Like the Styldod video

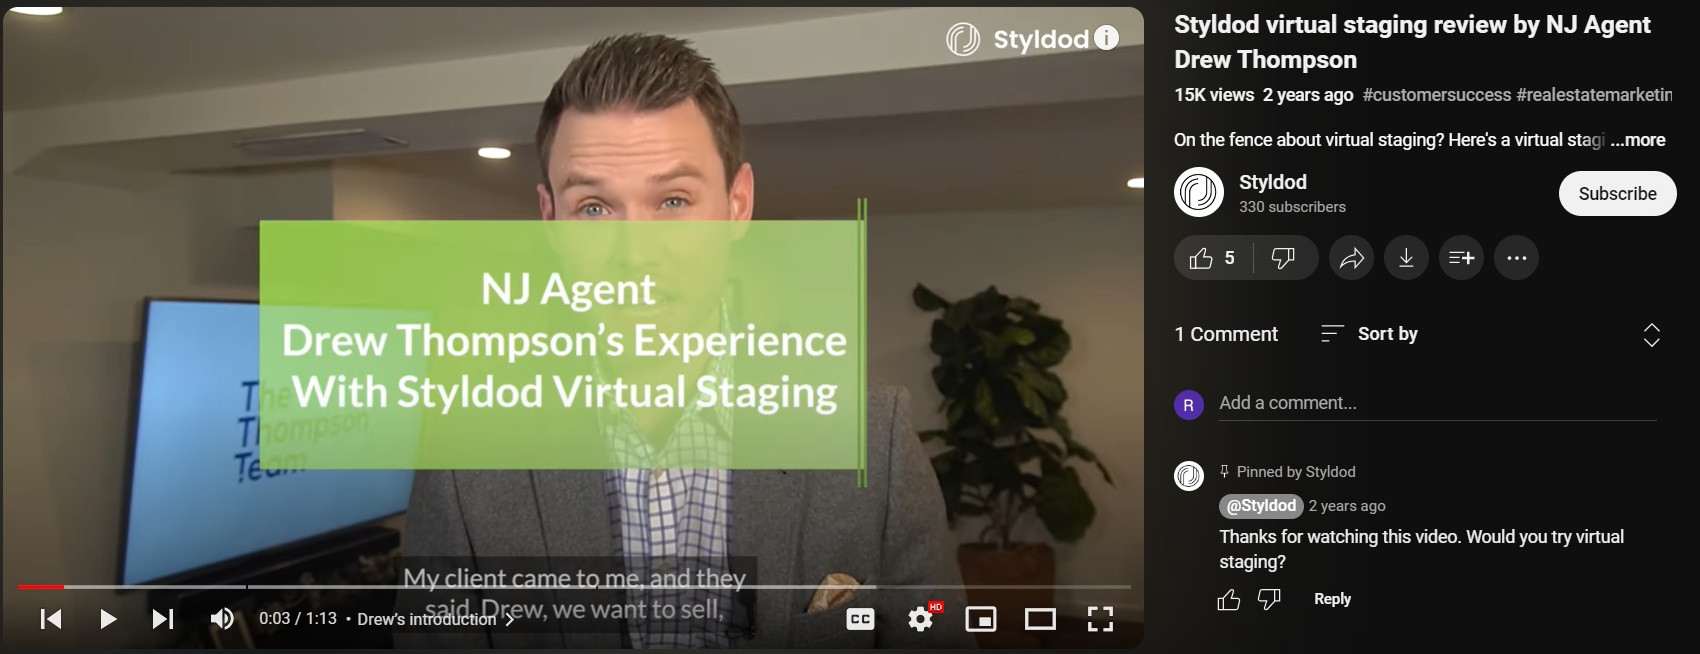tap(1213, 258)
